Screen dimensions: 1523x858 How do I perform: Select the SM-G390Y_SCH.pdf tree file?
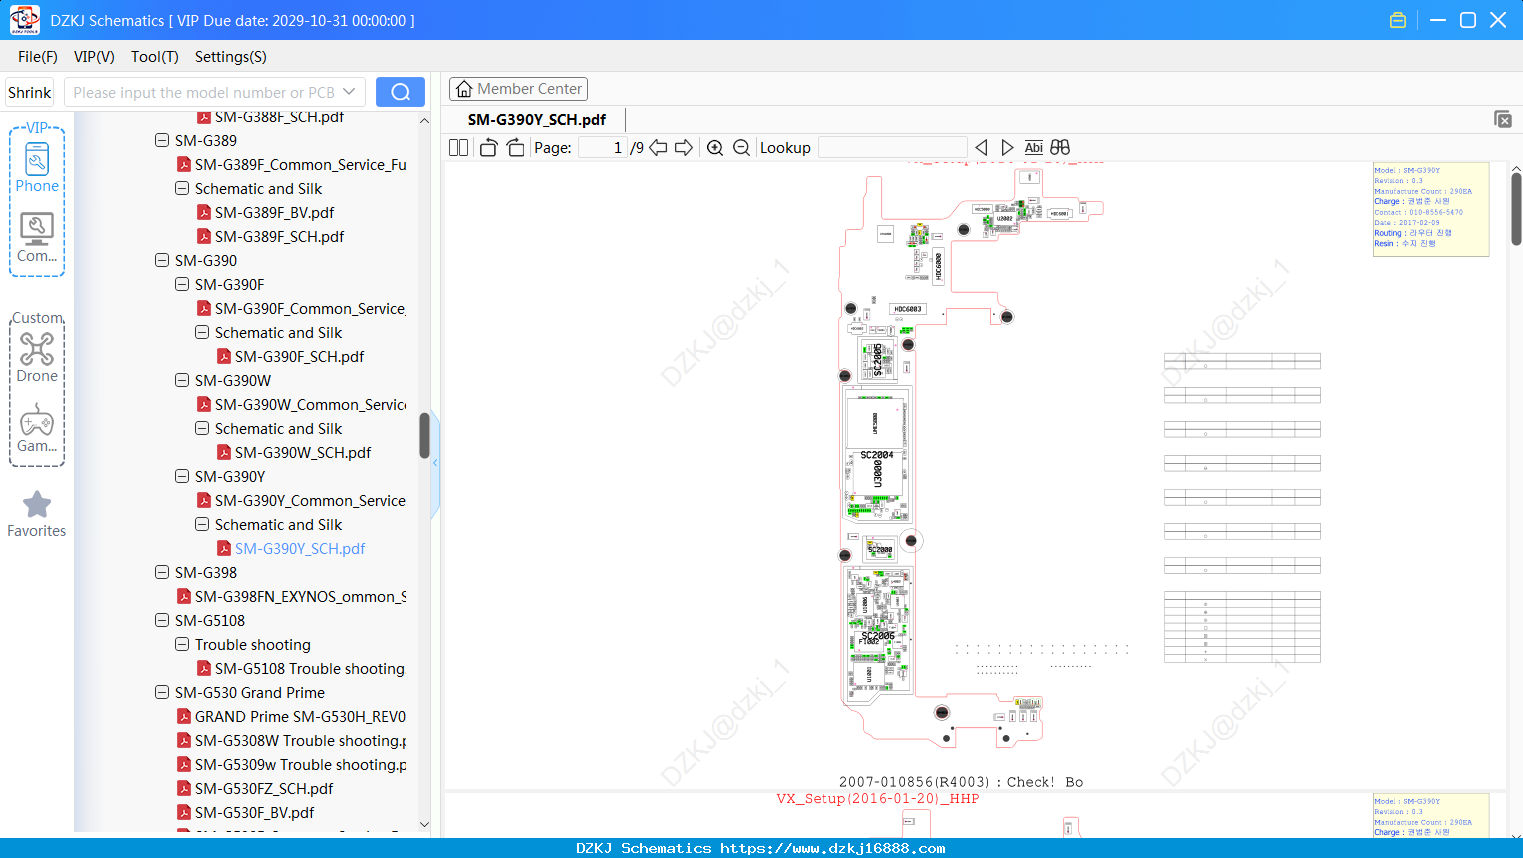(x=290, y=548)
